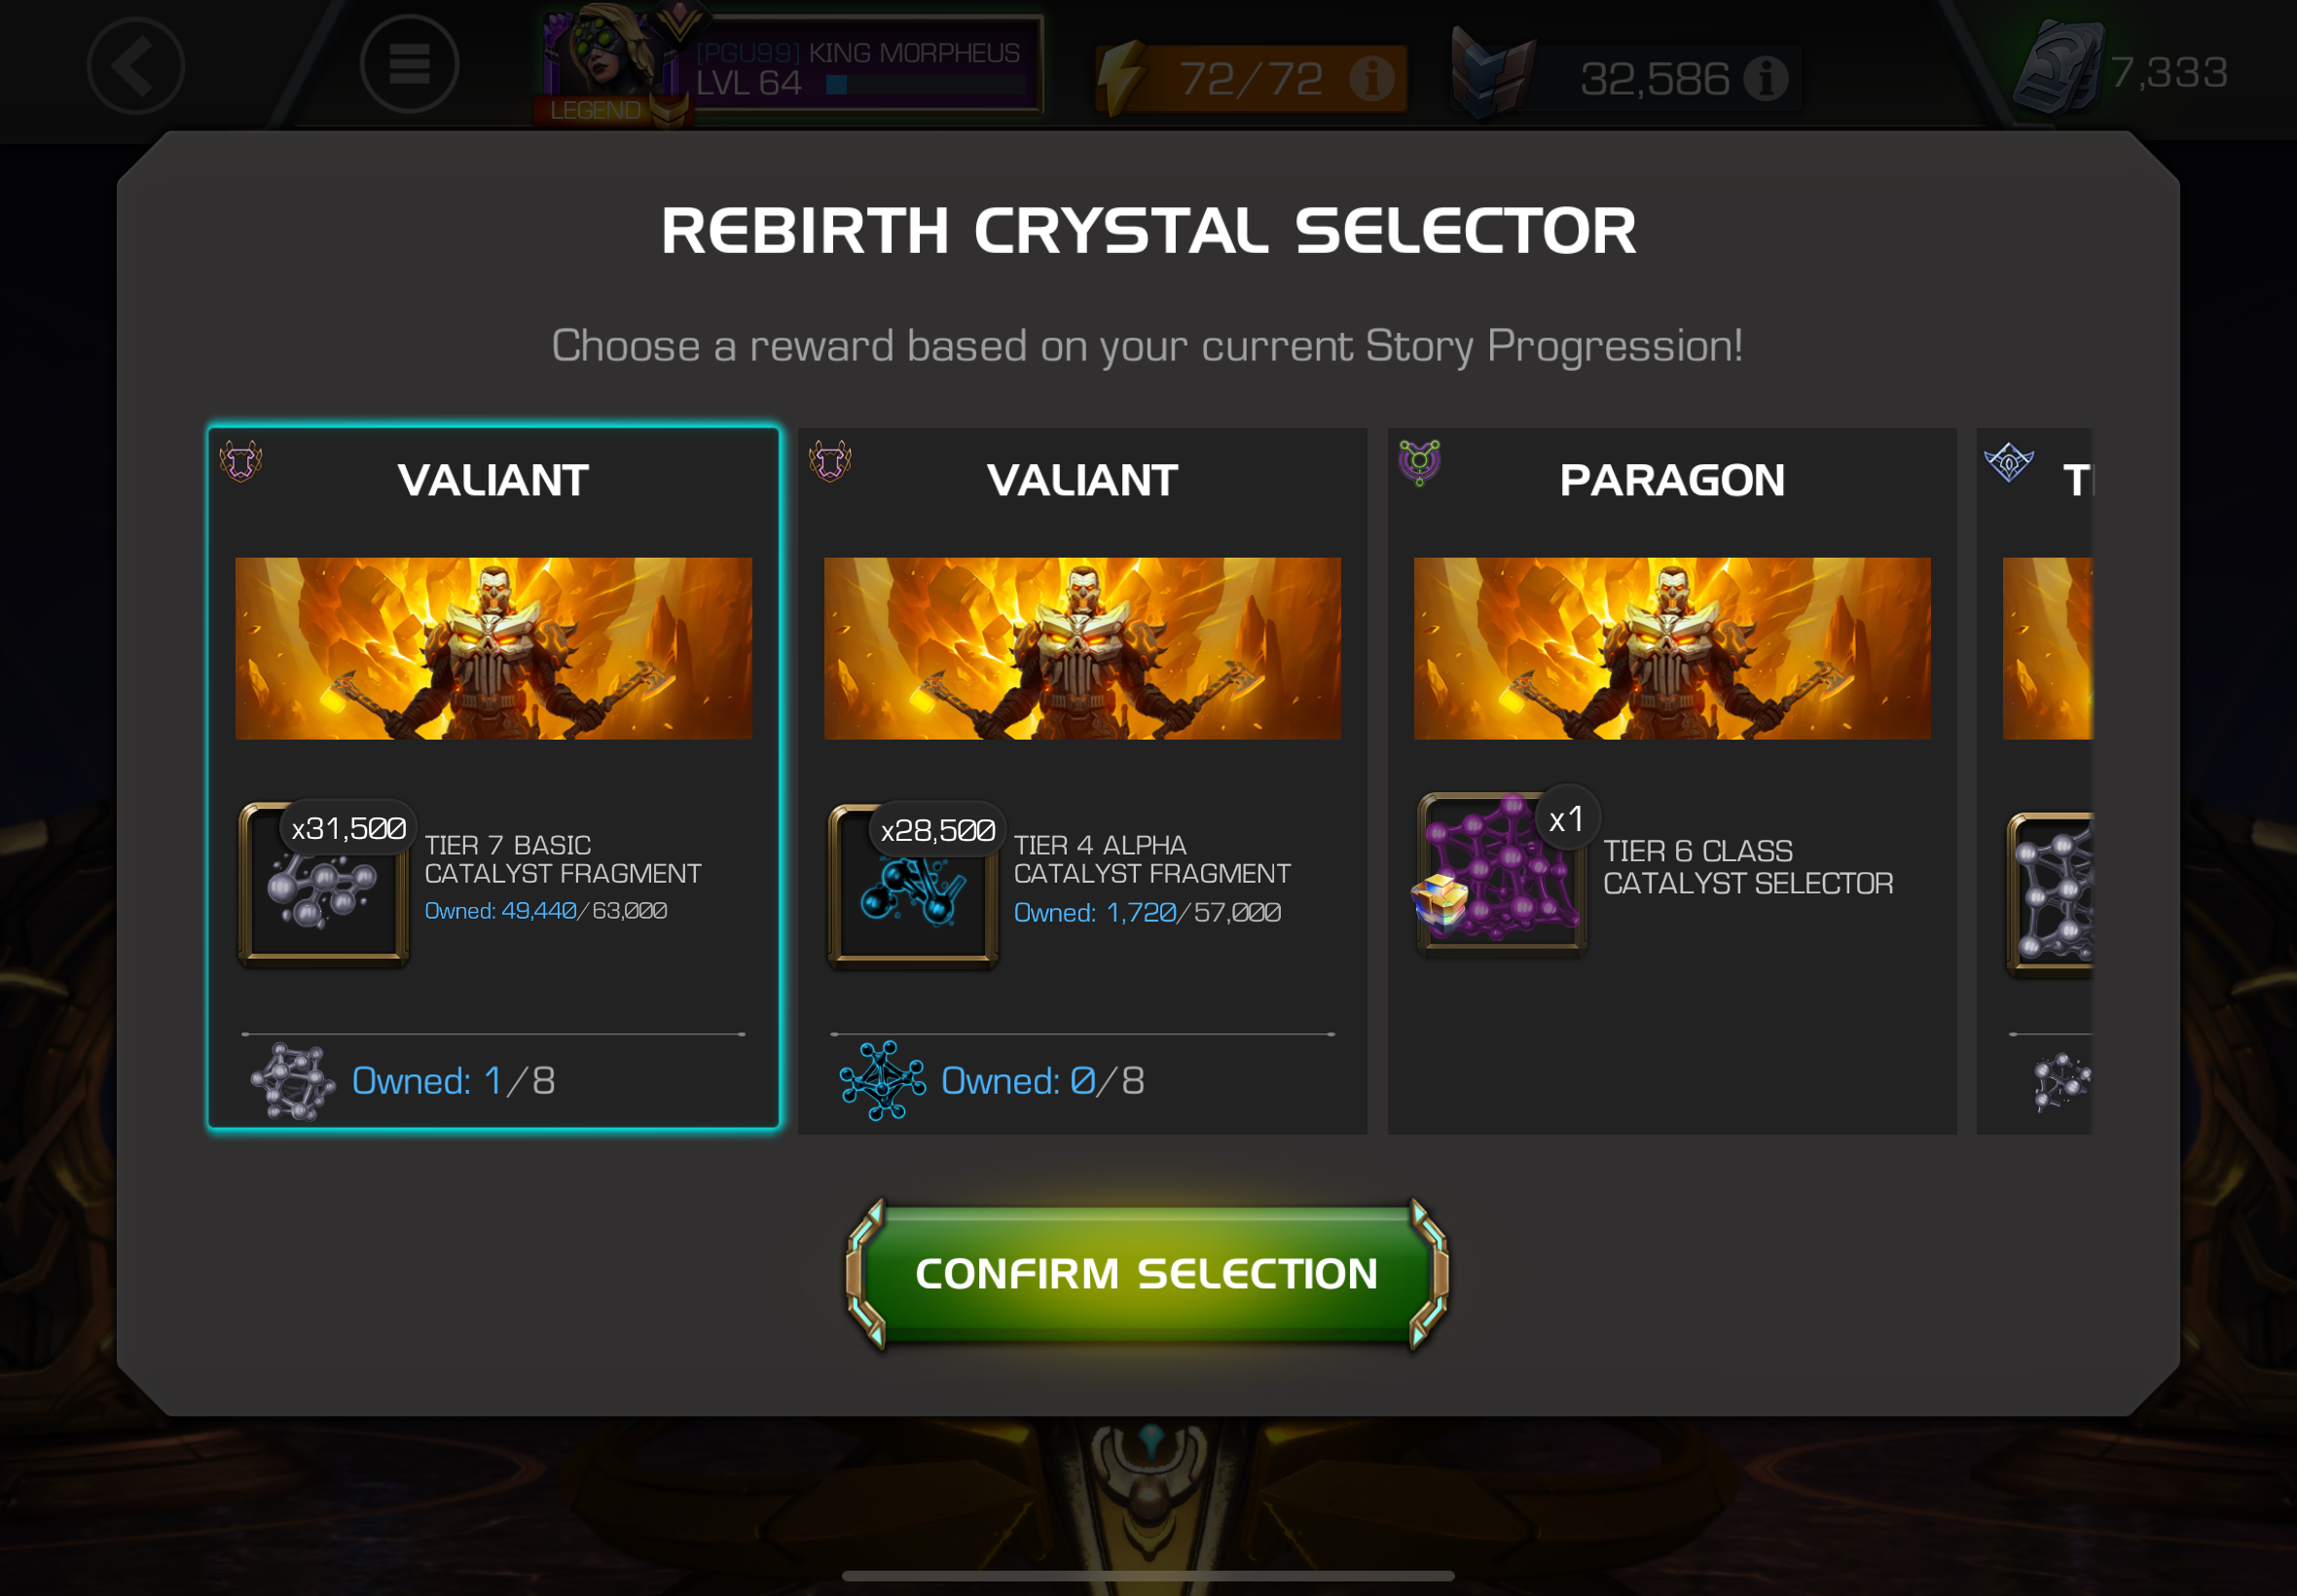Tap the Paragon card crystal banner image
Viewport: 2297px width, 1596px height.
(x=1672, y=649)
